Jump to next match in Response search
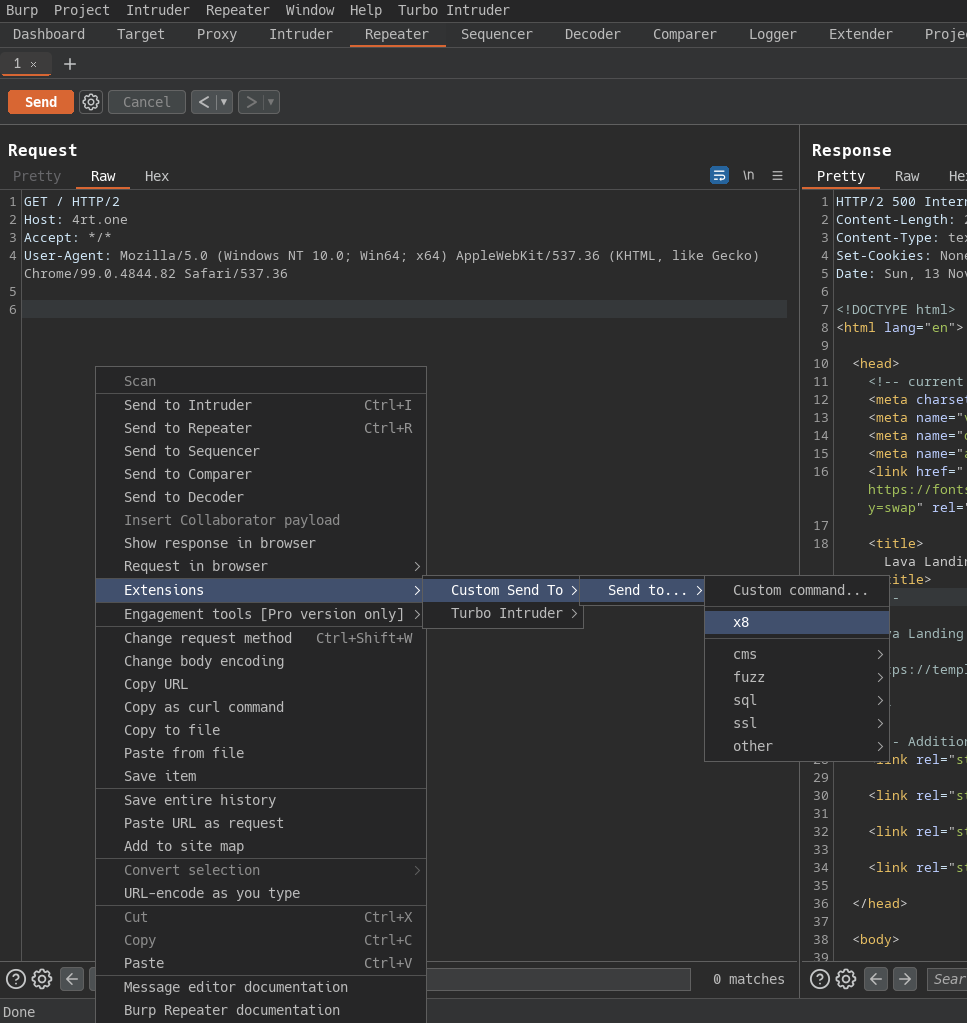 (904, 979)
